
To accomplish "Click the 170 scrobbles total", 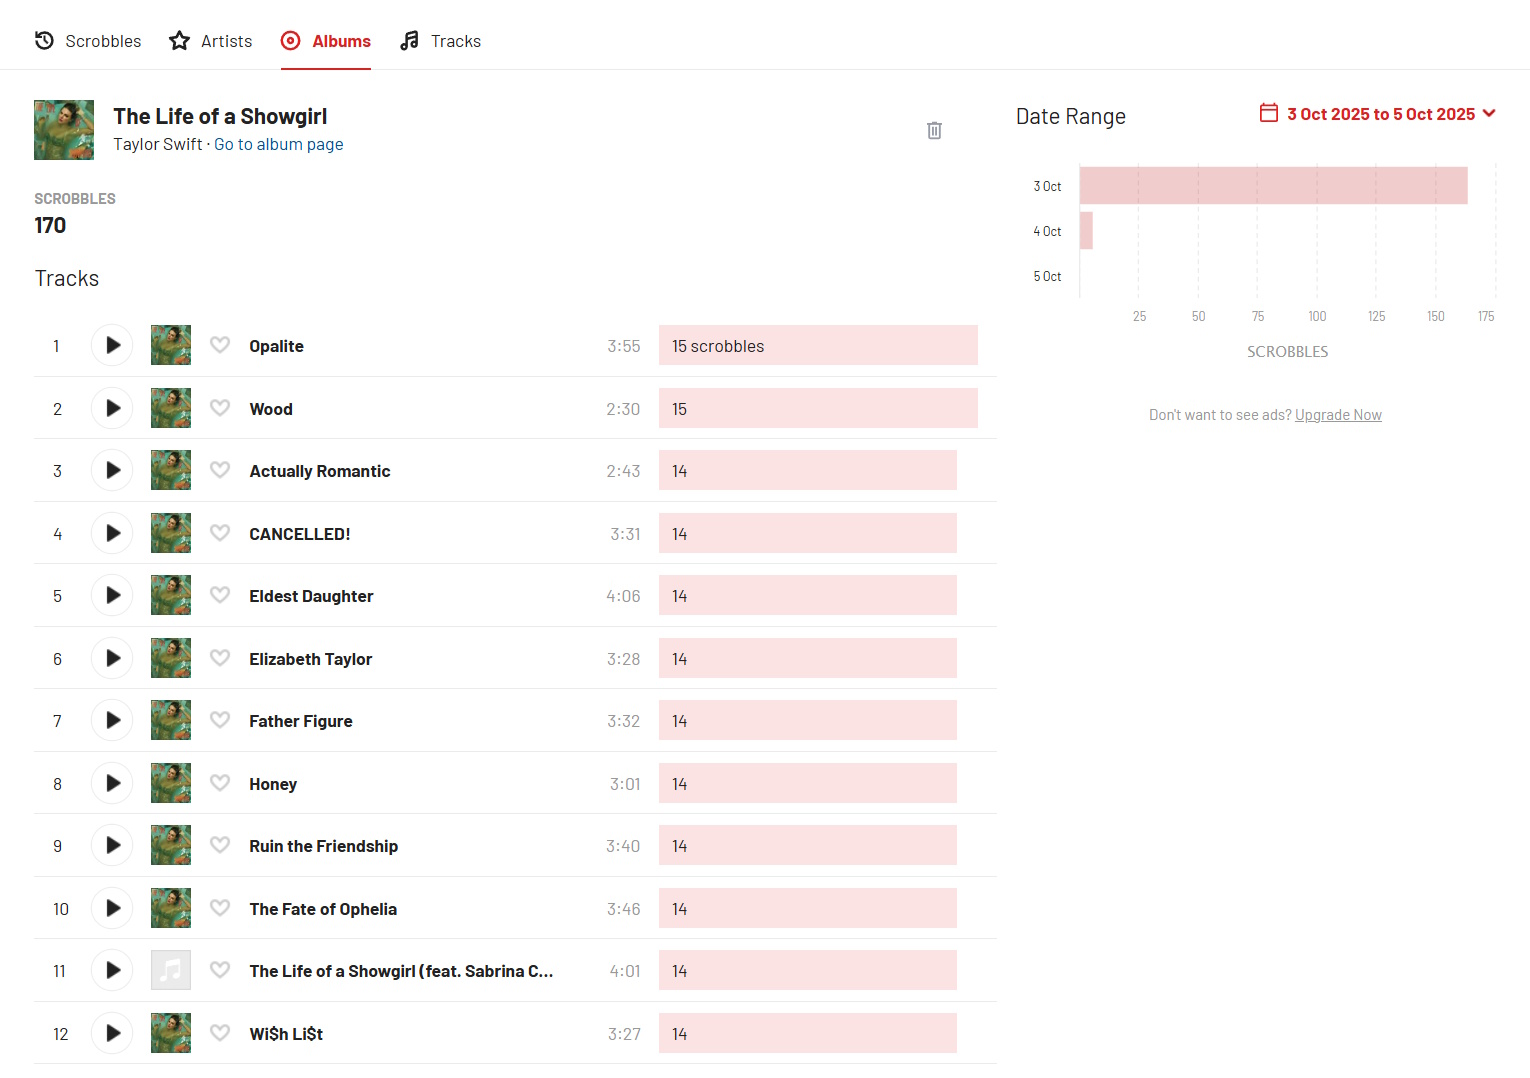I will click(50, 225).
